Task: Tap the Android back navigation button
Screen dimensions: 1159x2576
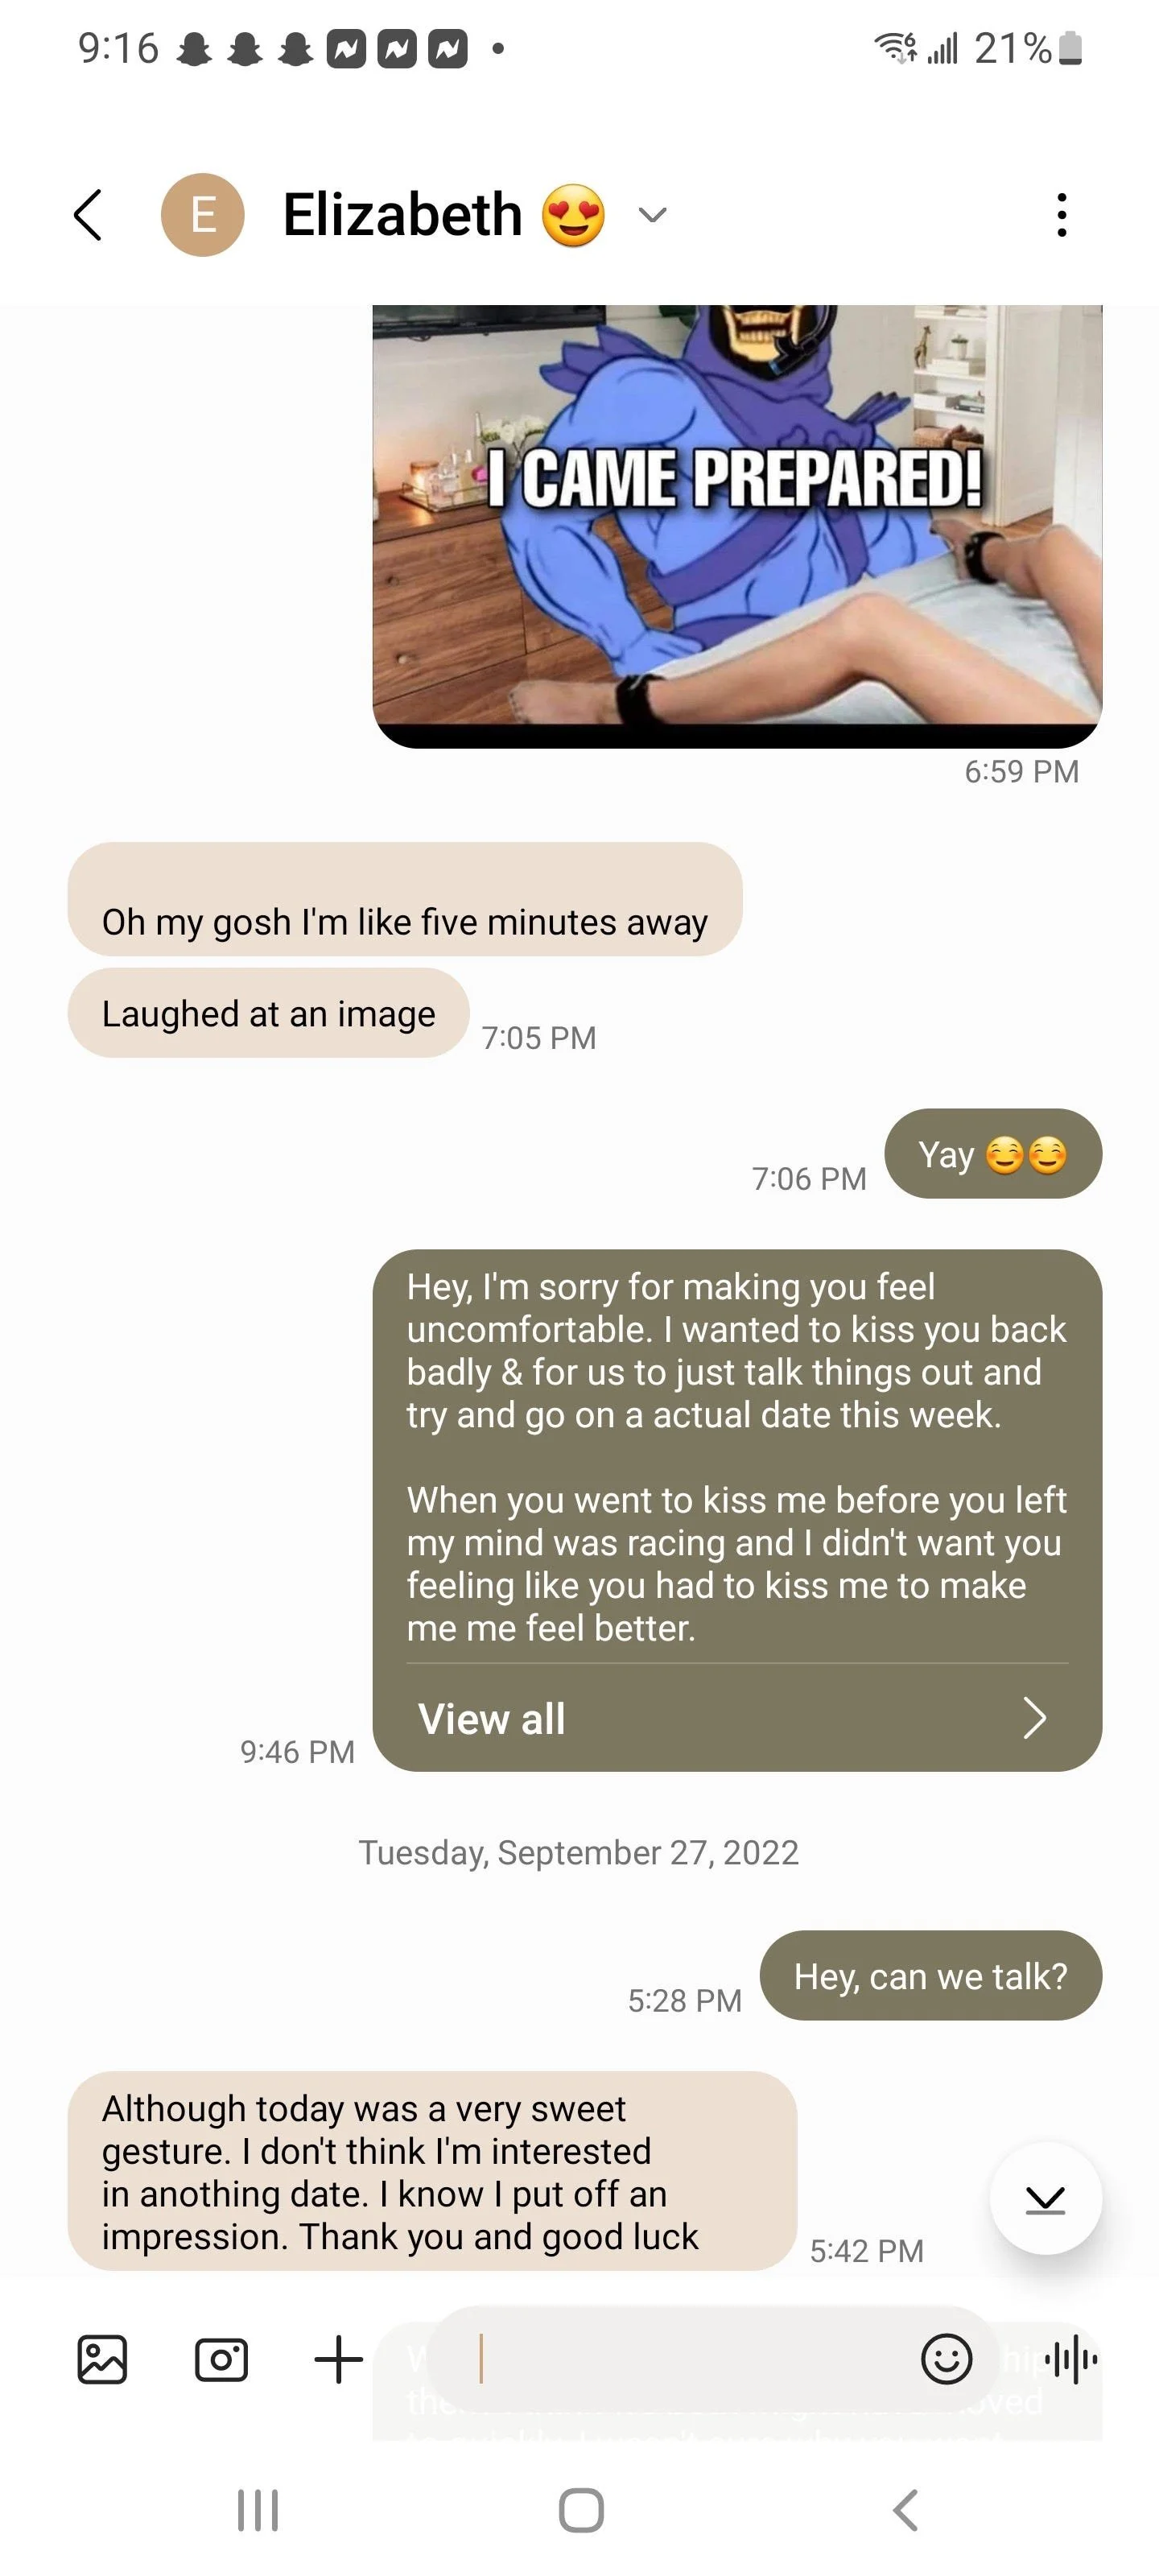Action: tap(905, 2510)
